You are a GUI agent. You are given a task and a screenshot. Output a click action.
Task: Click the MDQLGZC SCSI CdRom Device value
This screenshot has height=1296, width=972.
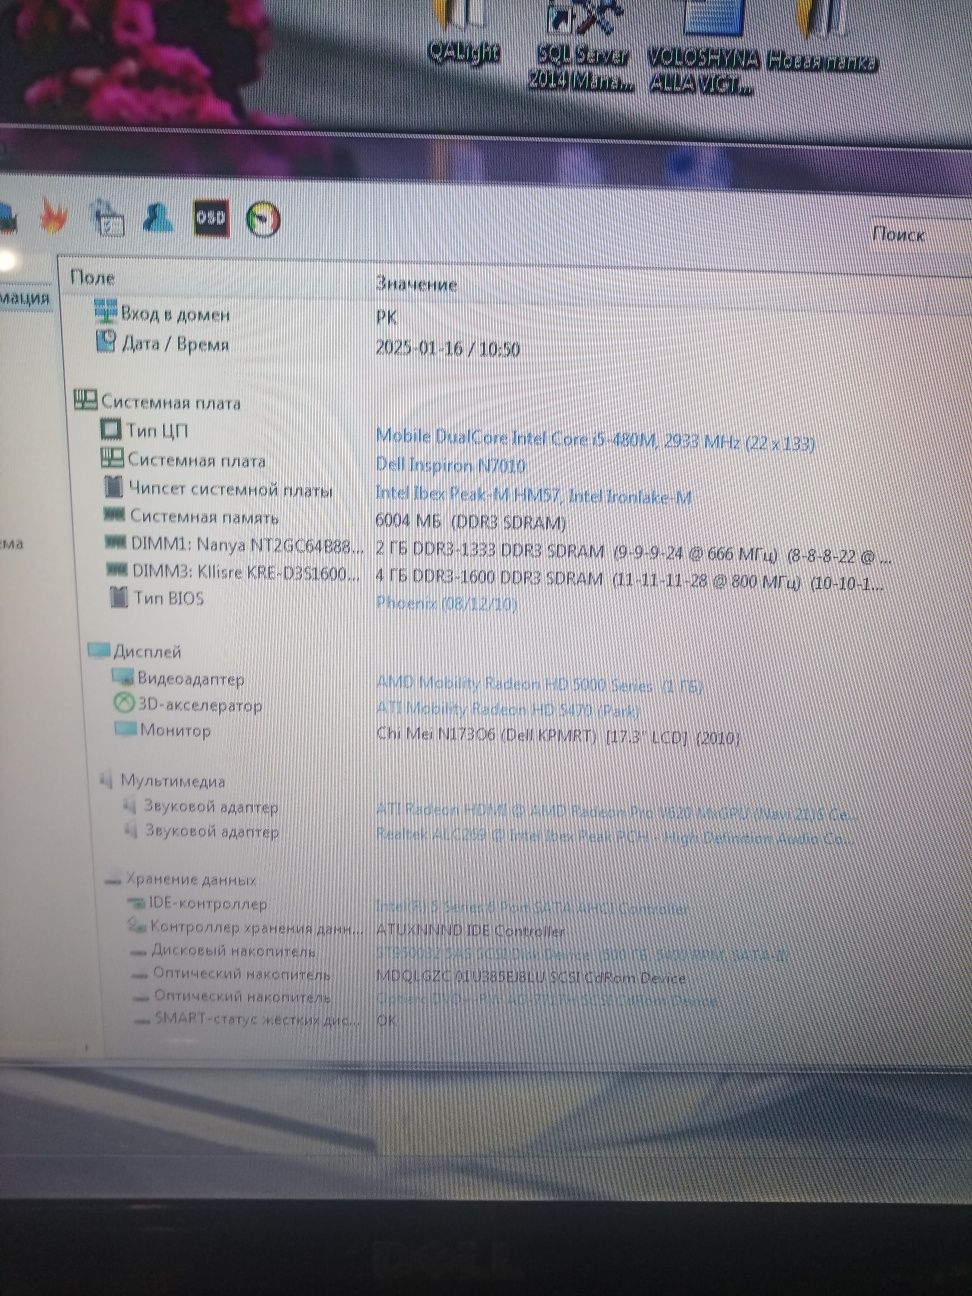(531, 978)
